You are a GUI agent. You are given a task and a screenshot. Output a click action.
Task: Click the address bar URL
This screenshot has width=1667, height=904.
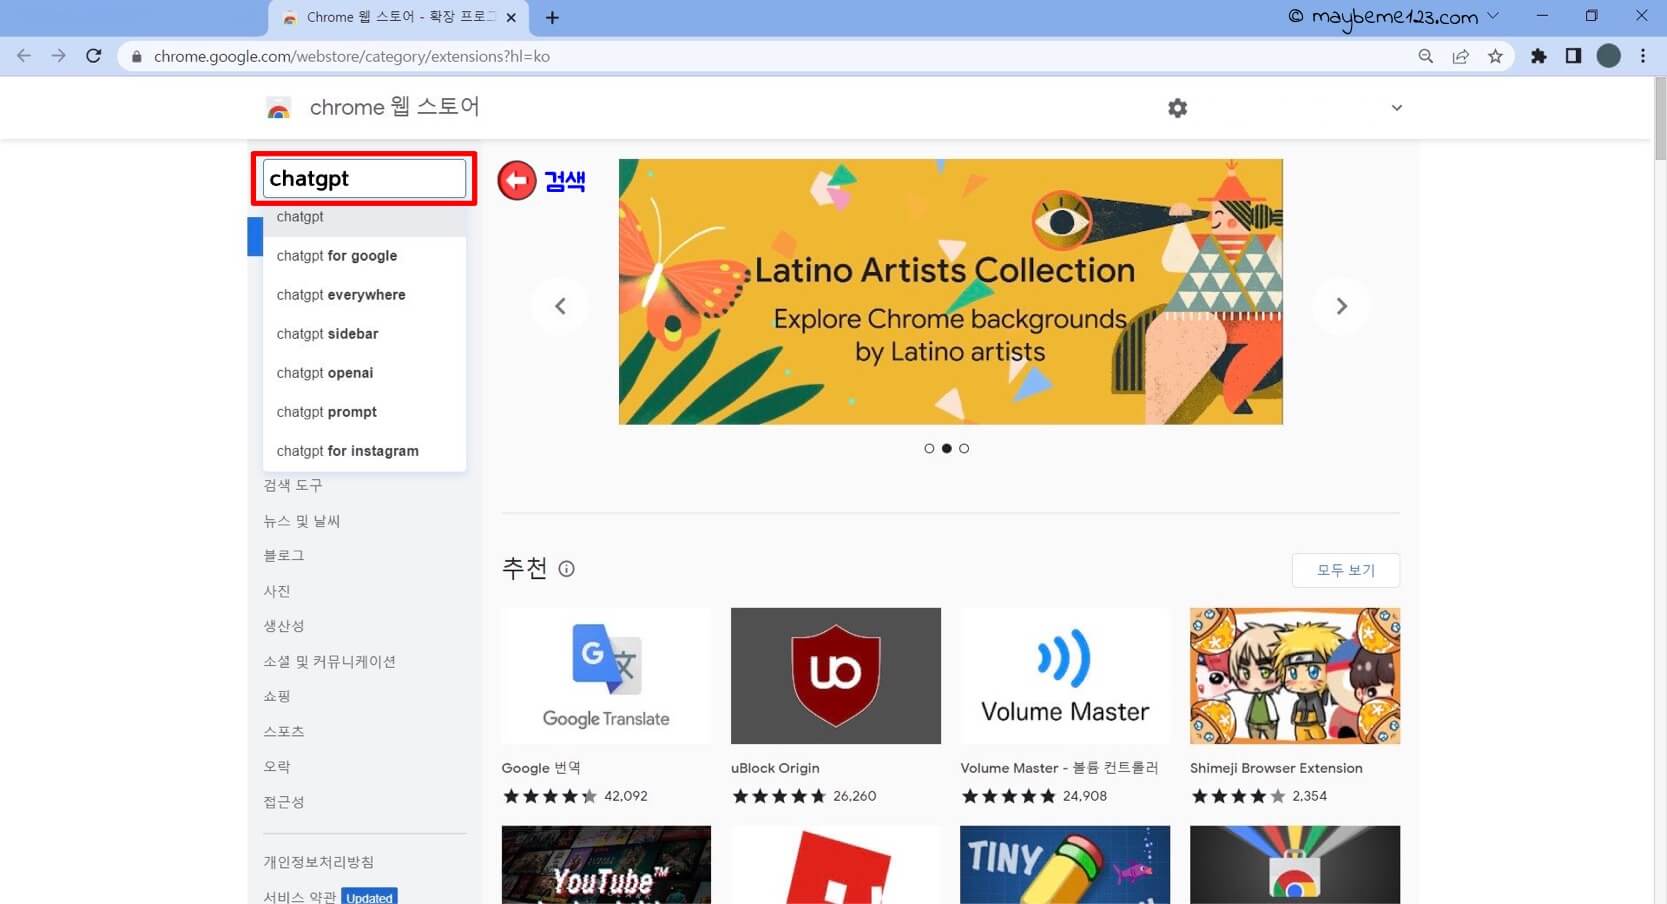352,57
